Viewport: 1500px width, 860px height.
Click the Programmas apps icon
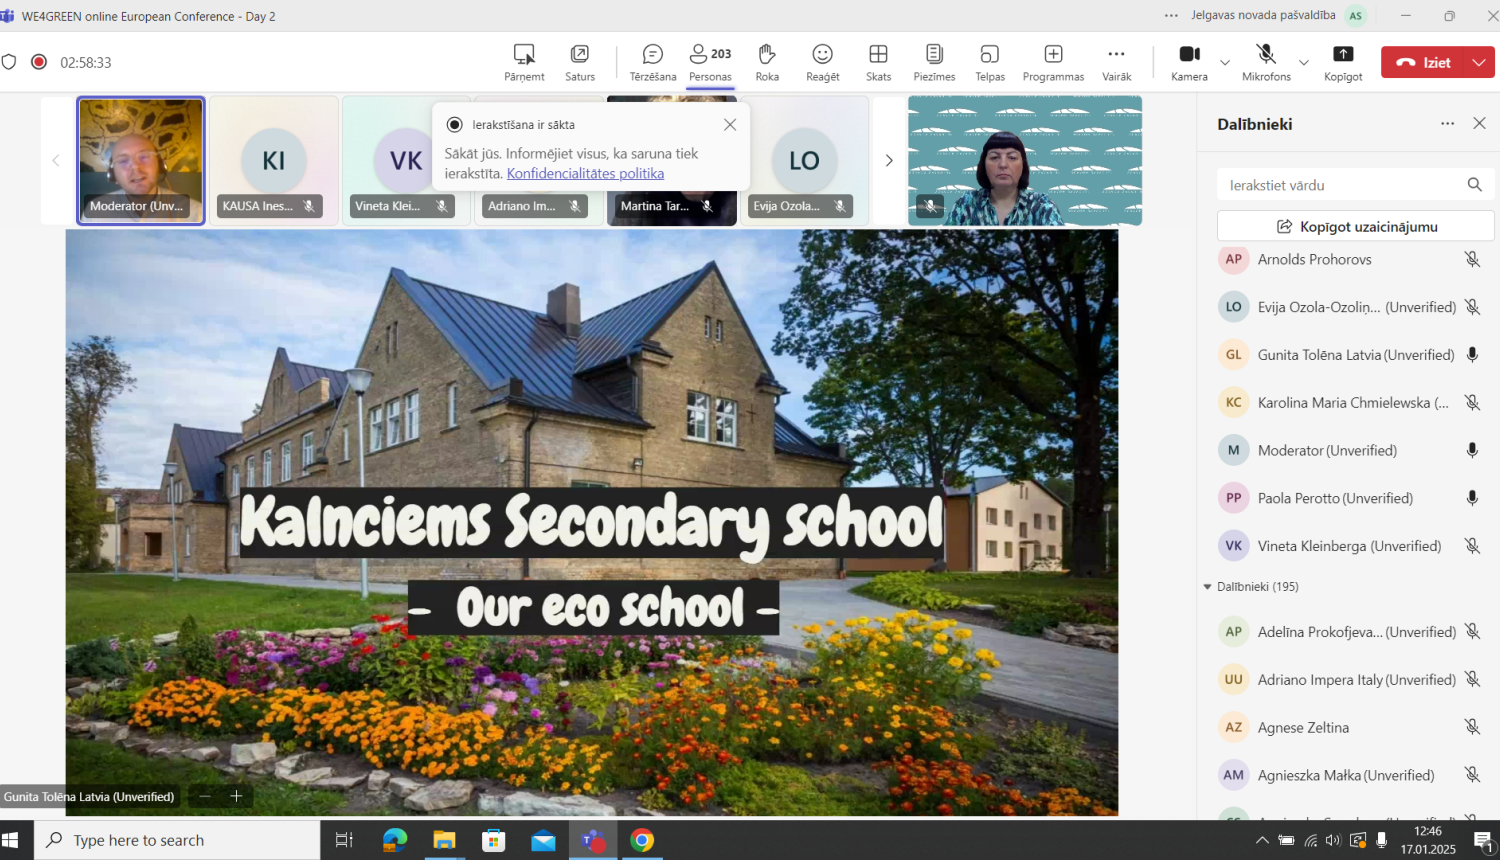(x=1053, y=62)
